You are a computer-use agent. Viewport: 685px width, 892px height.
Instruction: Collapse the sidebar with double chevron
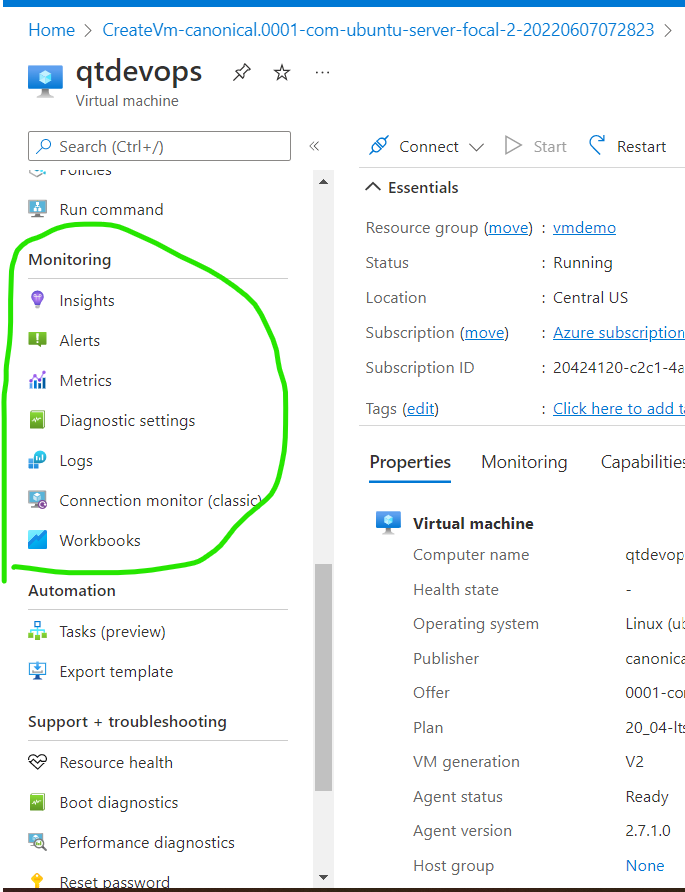tap(314, 146)
